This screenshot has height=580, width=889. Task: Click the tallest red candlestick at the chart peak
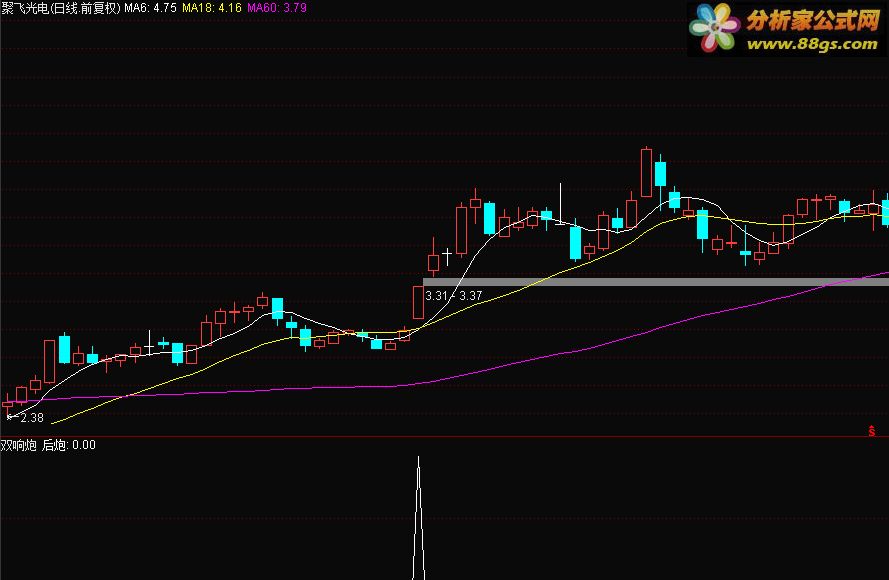[646, 172]
